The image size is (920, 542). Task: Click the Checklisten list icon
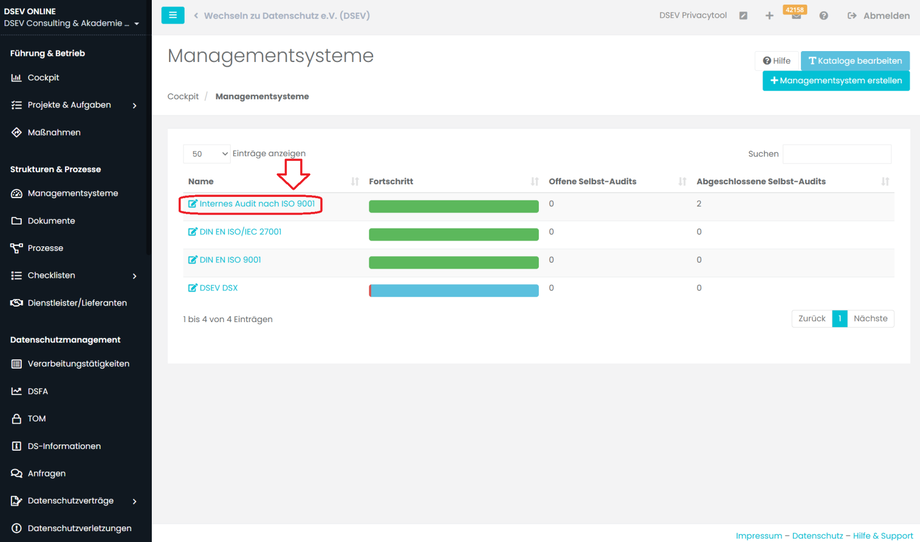coord(16,275)
